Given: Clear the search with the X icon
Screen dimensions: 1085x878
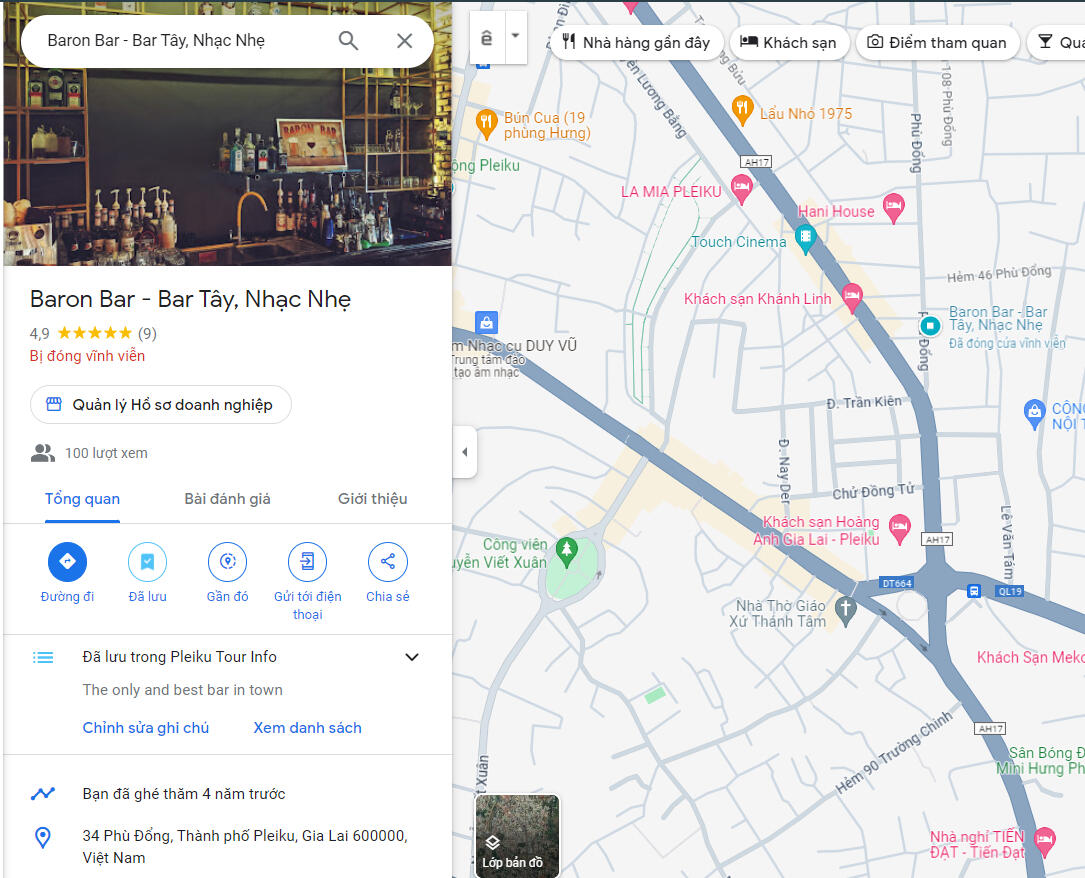Looking at the screenshot, I should tap(404, 41).
